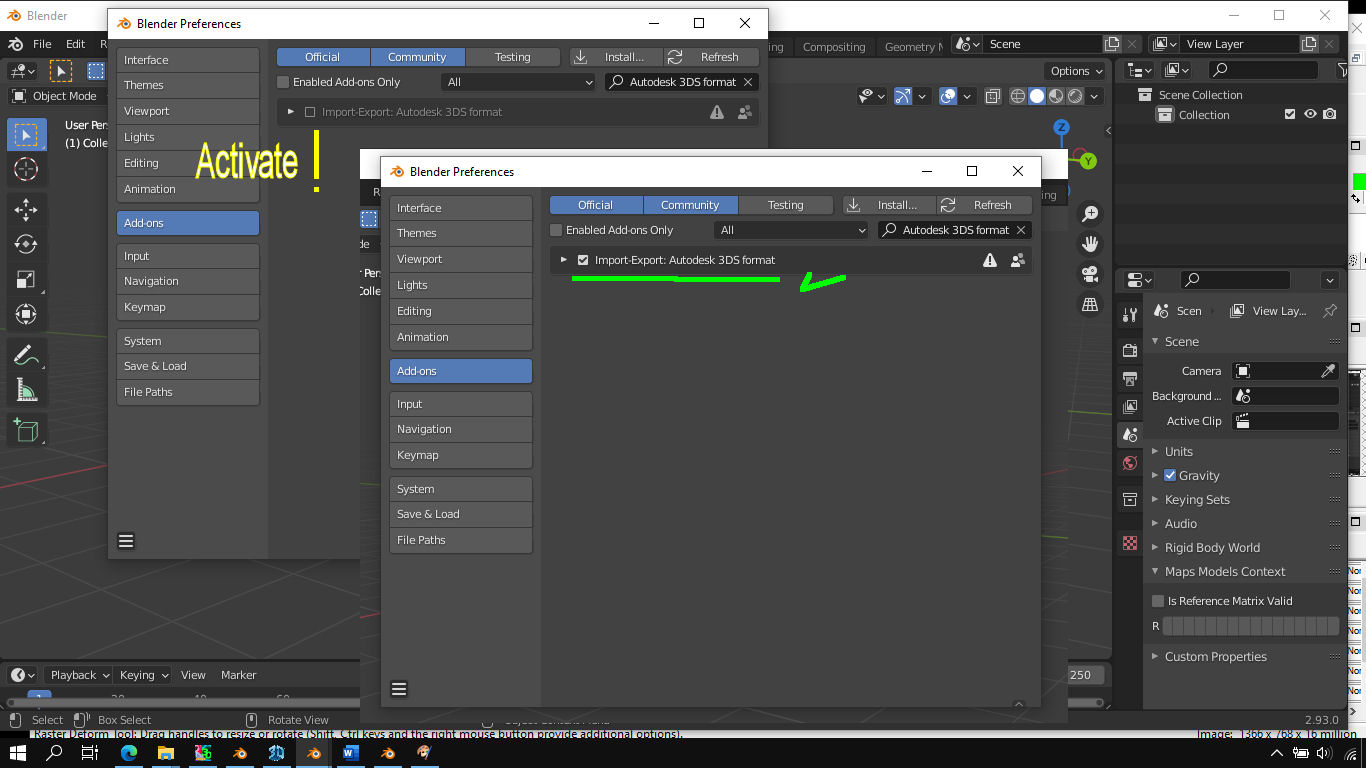The height and width of the screenshot is (768, 1366).
Task: Switch perspective/orthographic with the grid gizmo
Action: click(x=1090, y=304)
